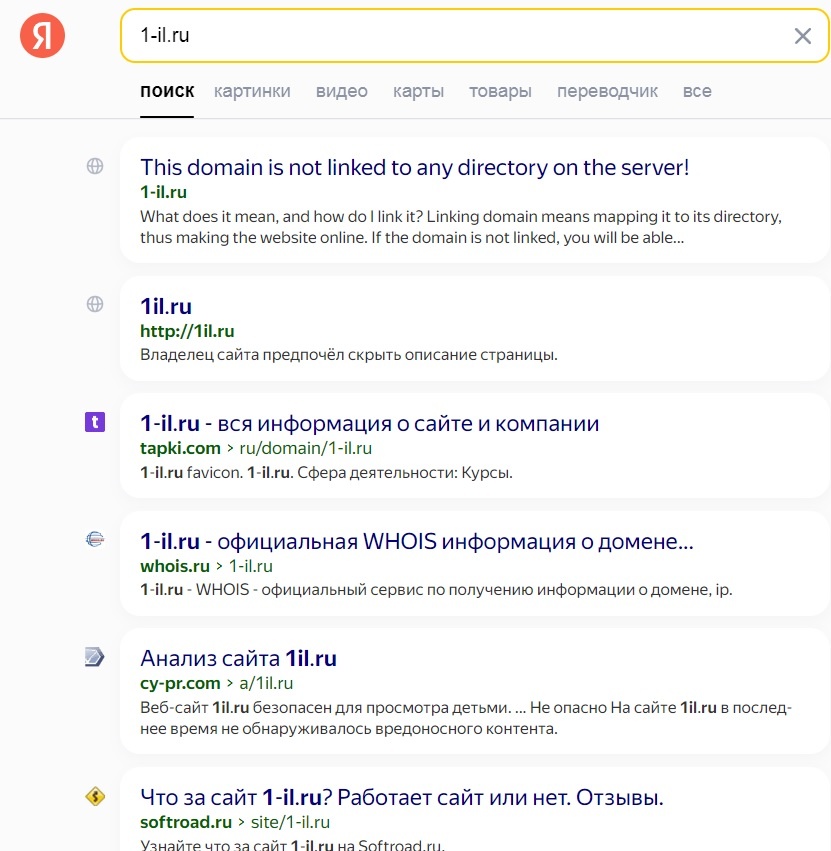Open the WHOIS information result title
The width and height of the screenshot is (831, 851).
pyautogui.click(x=416, y=541)
